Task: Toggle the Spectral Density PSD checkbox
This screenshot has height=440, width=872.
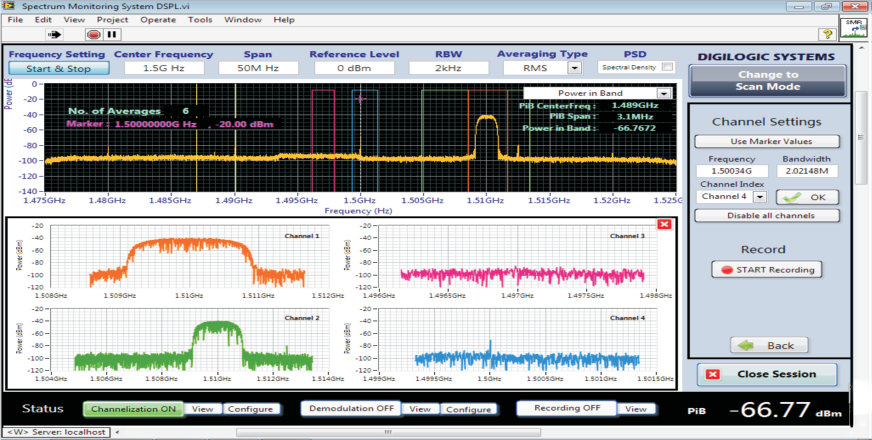Action: click(668, 67)
